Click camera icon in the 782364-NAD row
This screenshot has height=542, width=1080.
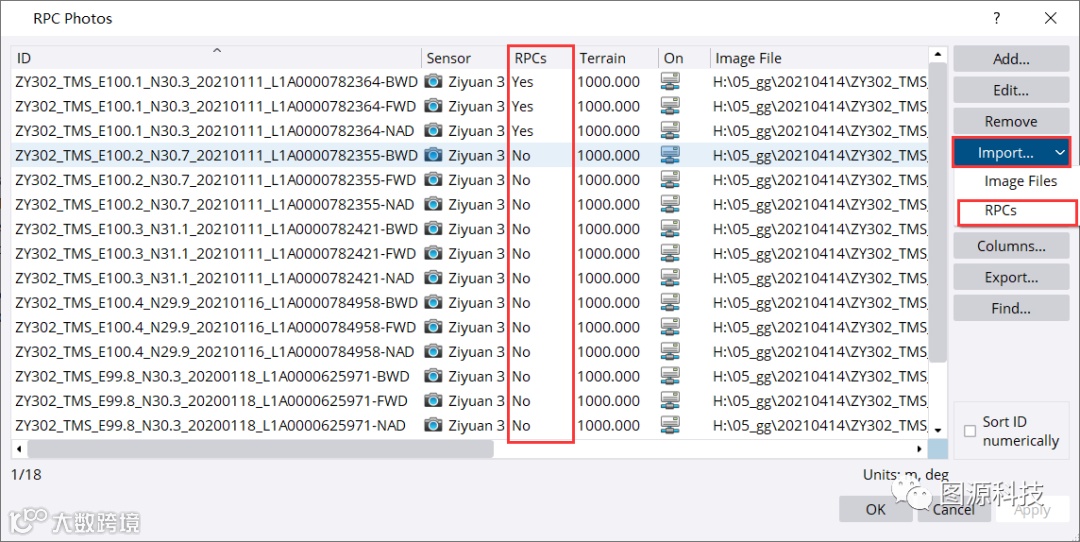(x=433, y=131)
